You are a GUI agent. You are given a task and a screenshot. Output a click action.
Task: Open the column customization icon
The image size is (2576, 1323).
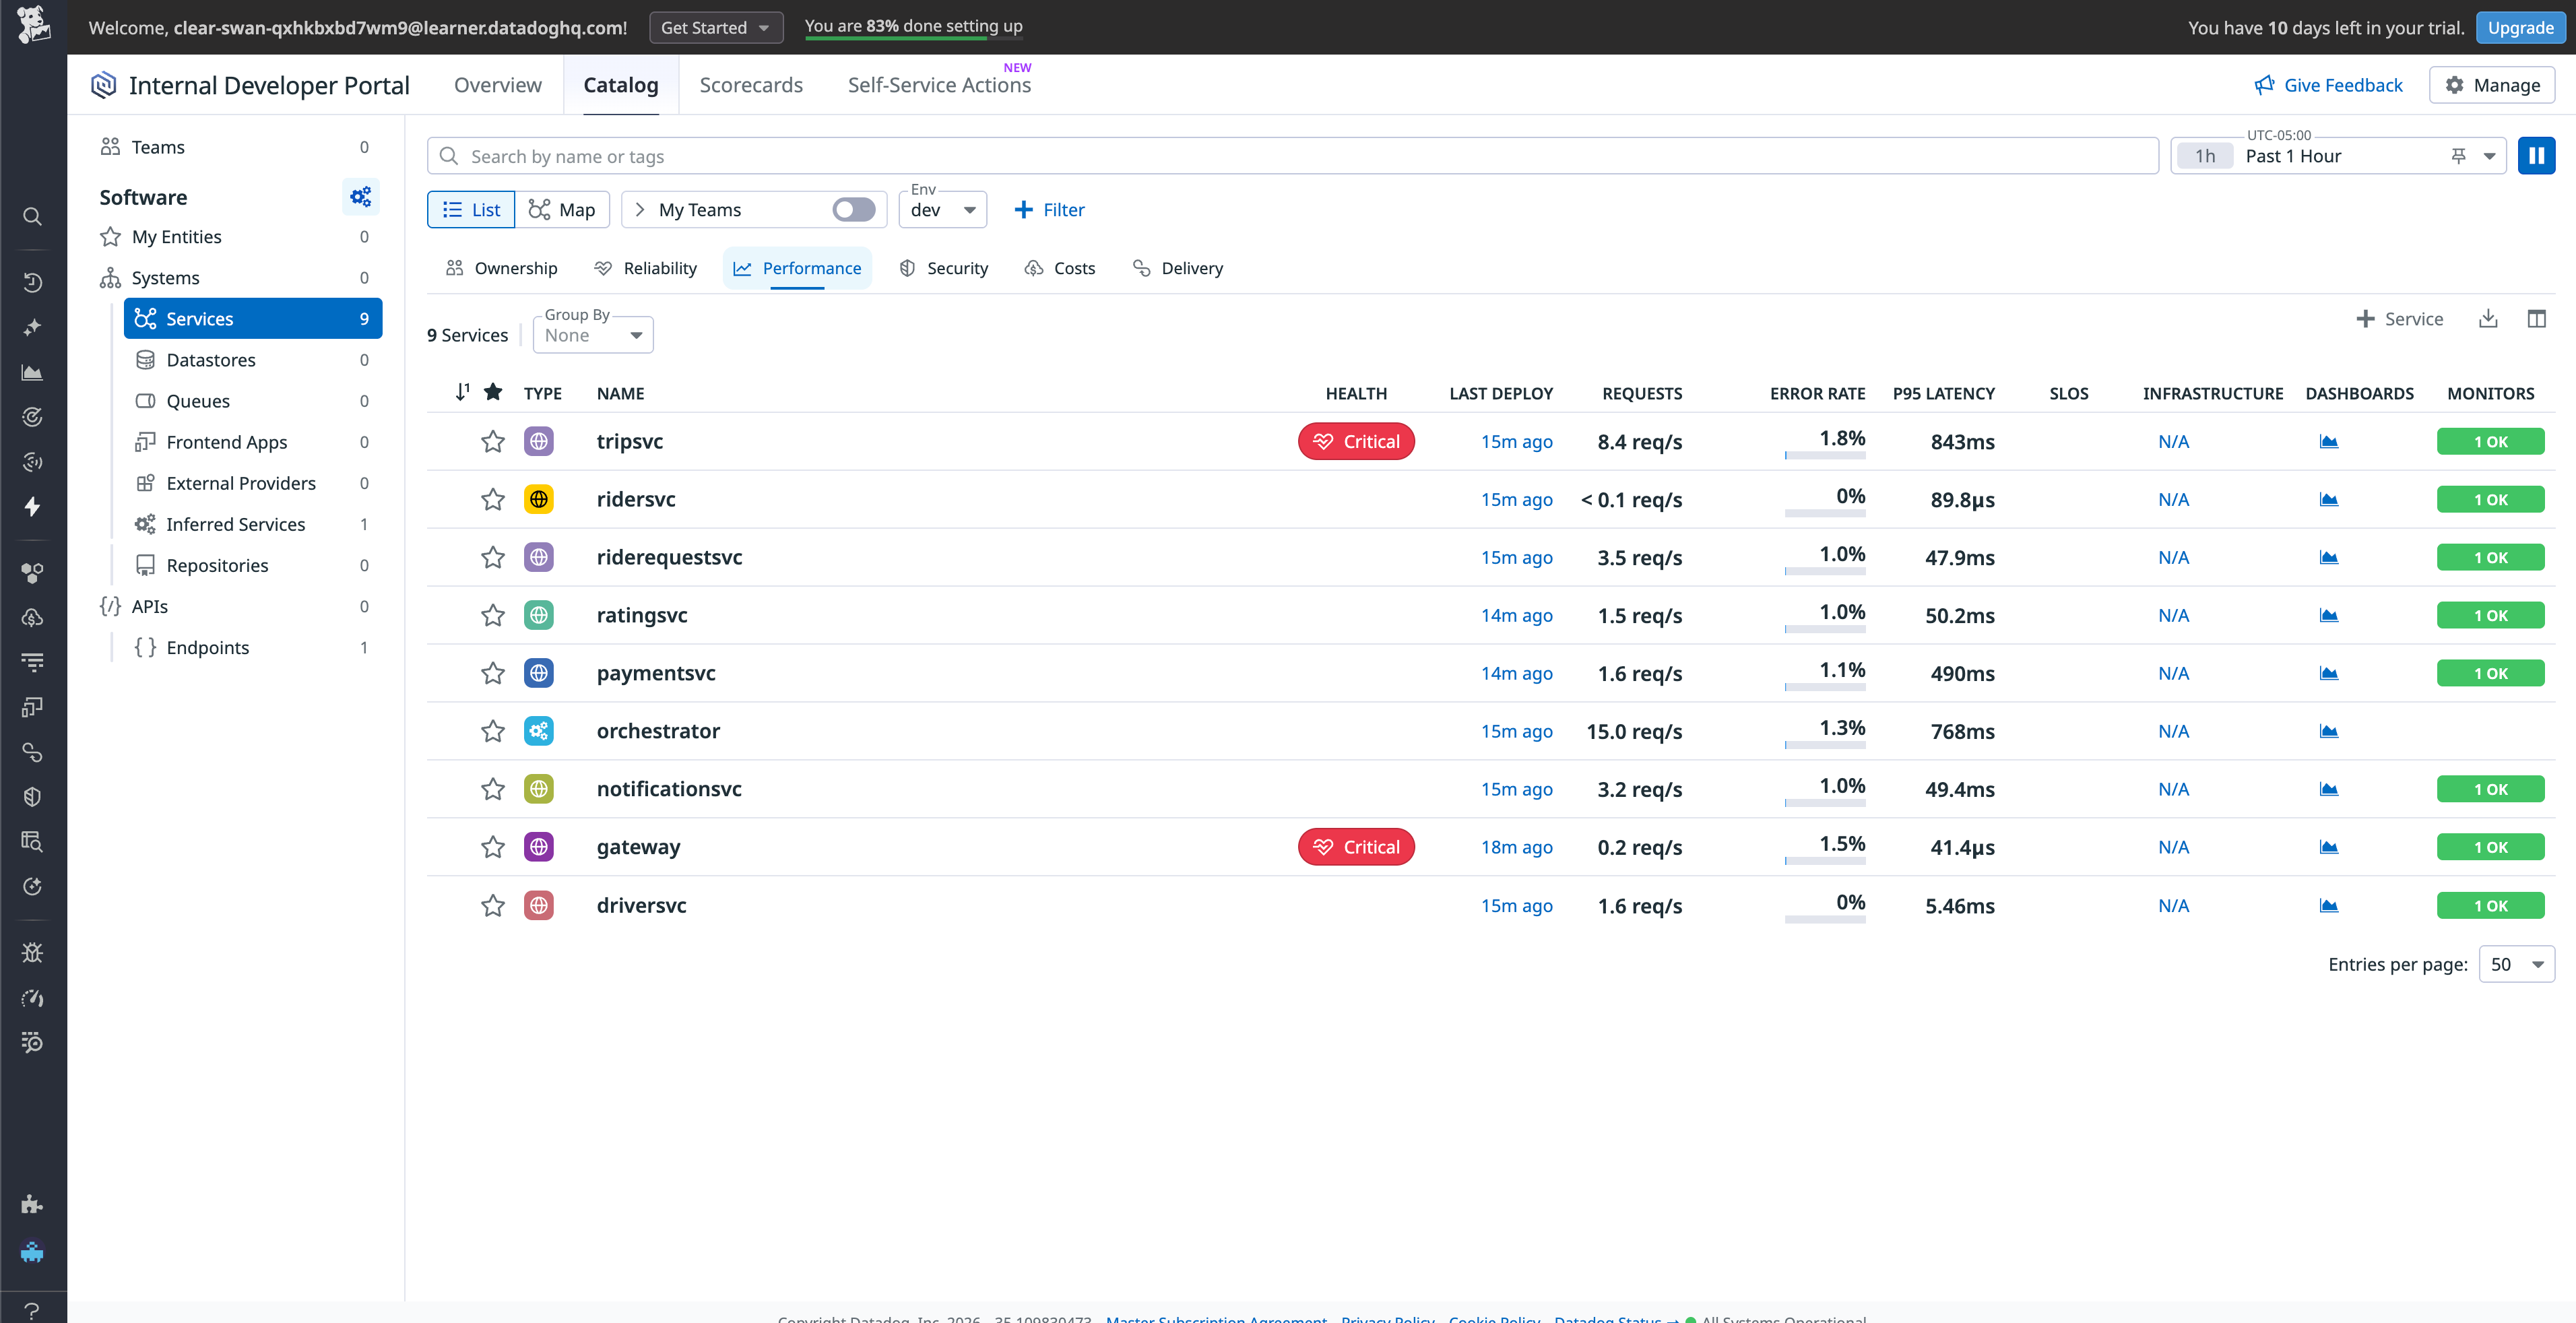tap(2536, 319)
